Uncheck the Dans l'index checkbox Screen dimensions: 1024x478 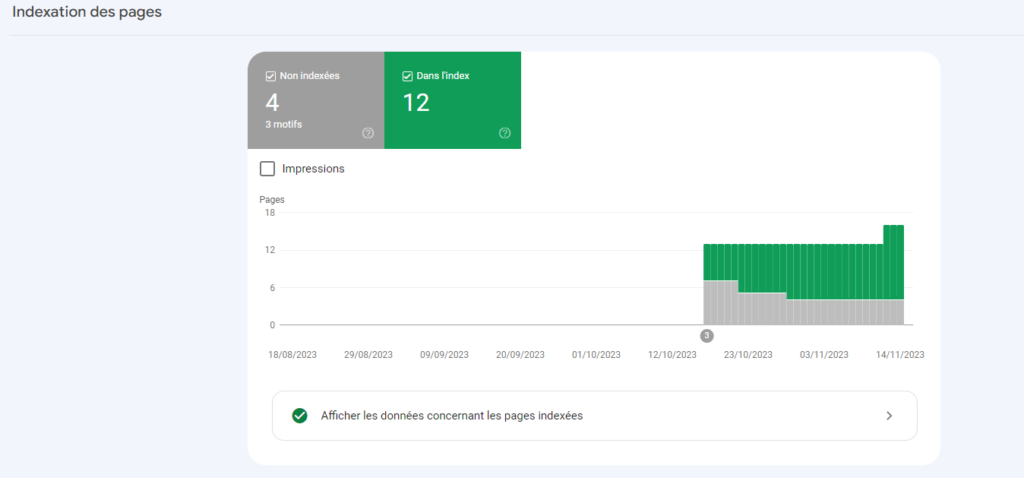pyautogui.click(x=408, y=76)
